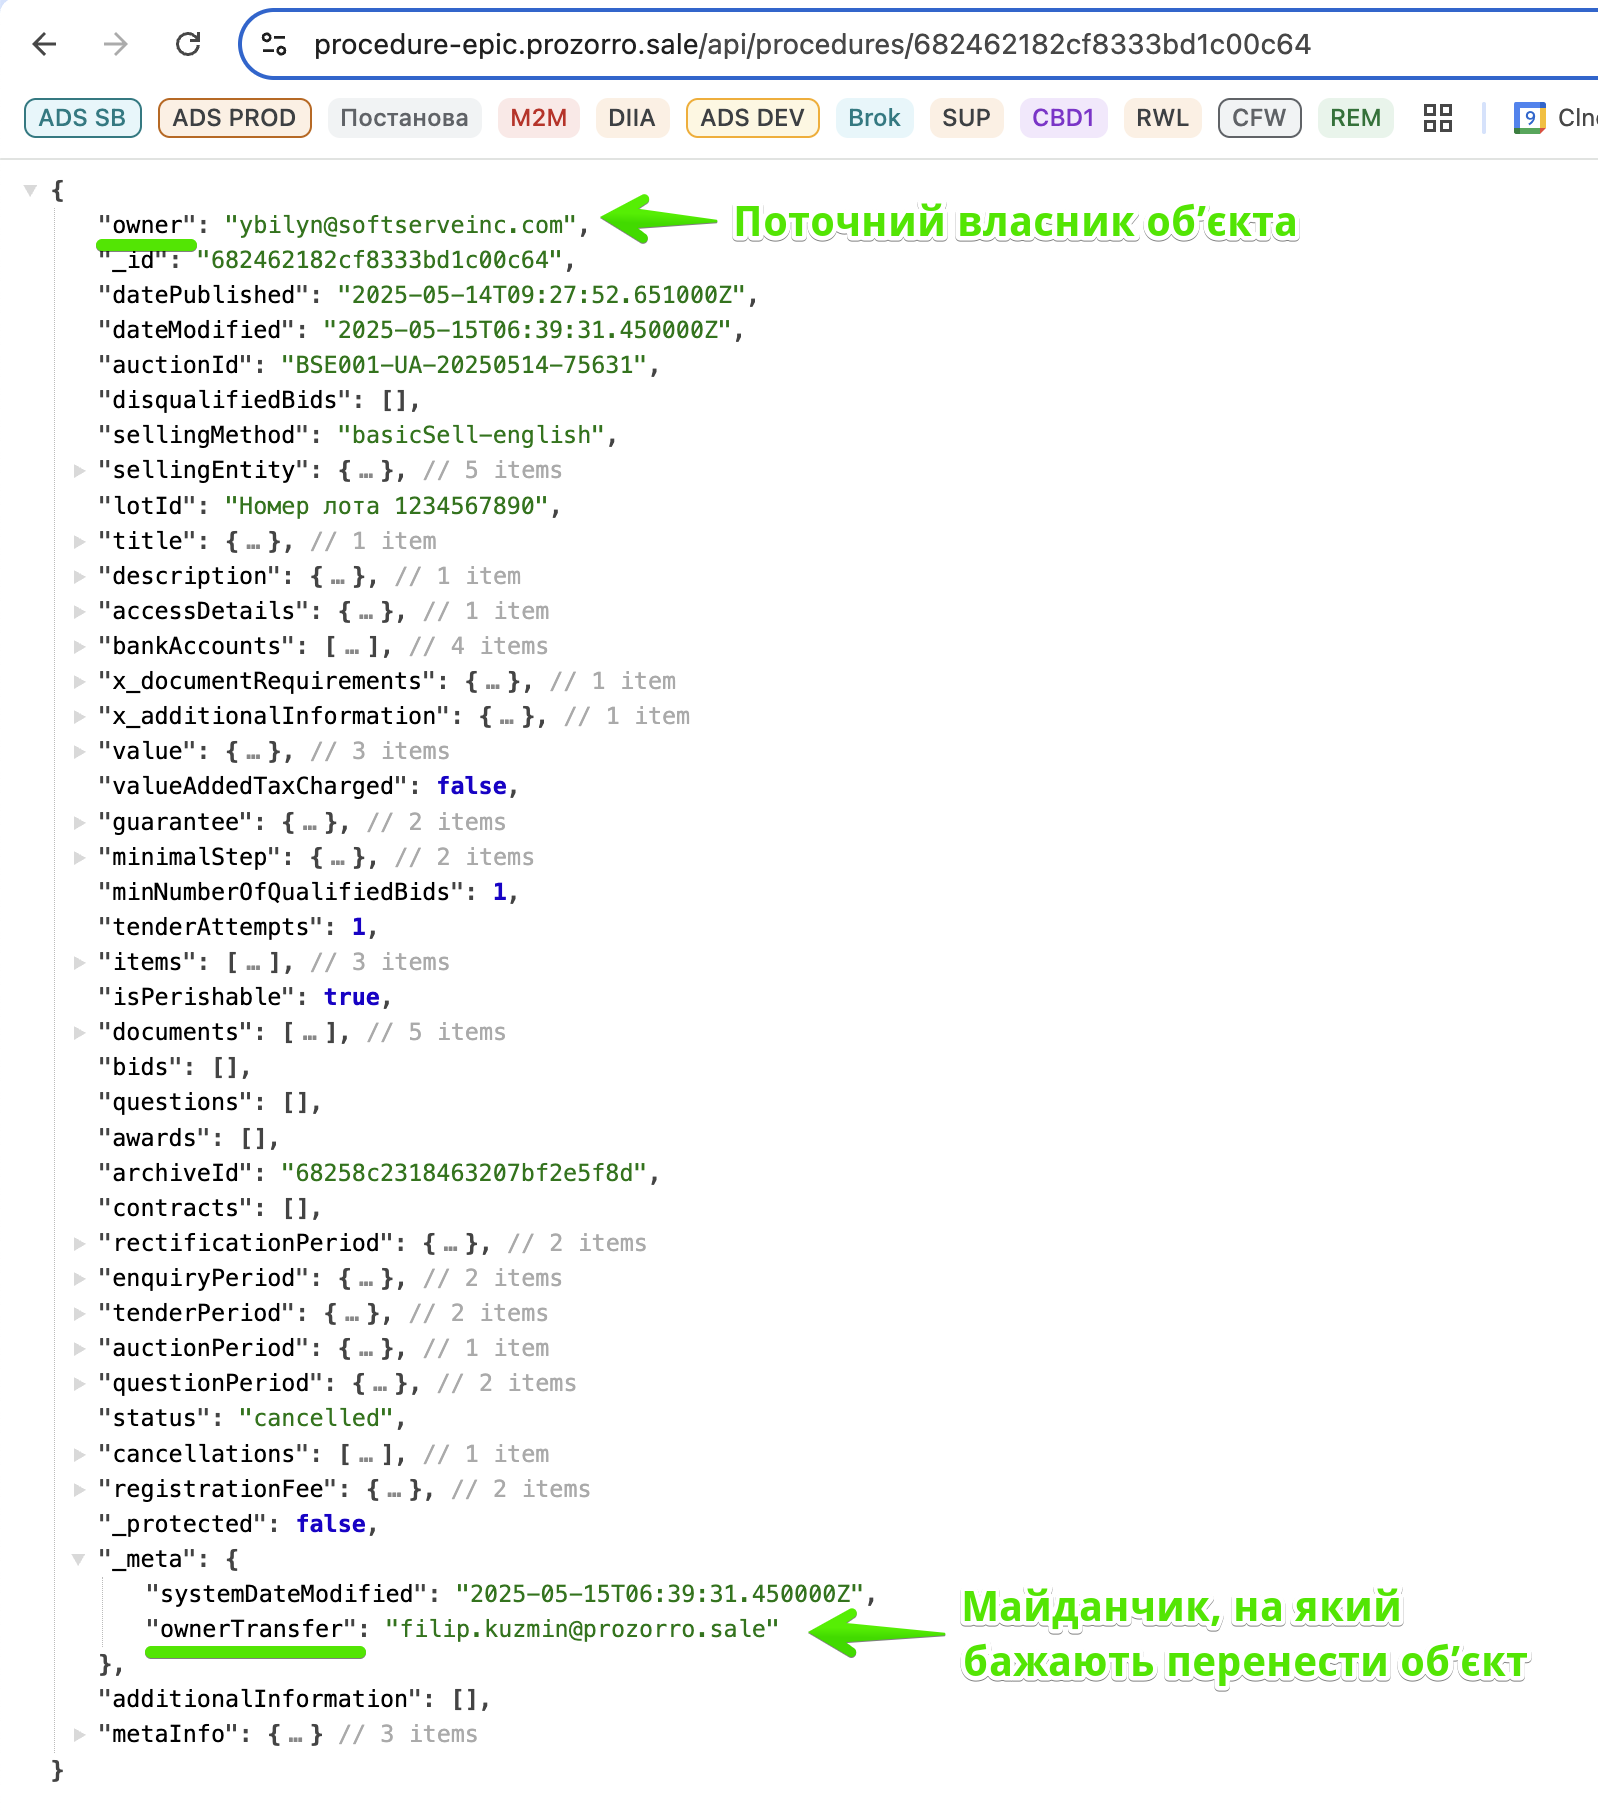Image resolution: width=1598 pixels, height=1816 pixels.
Task: Open the calendar bookmark icon
Action: click(1528, 118)
